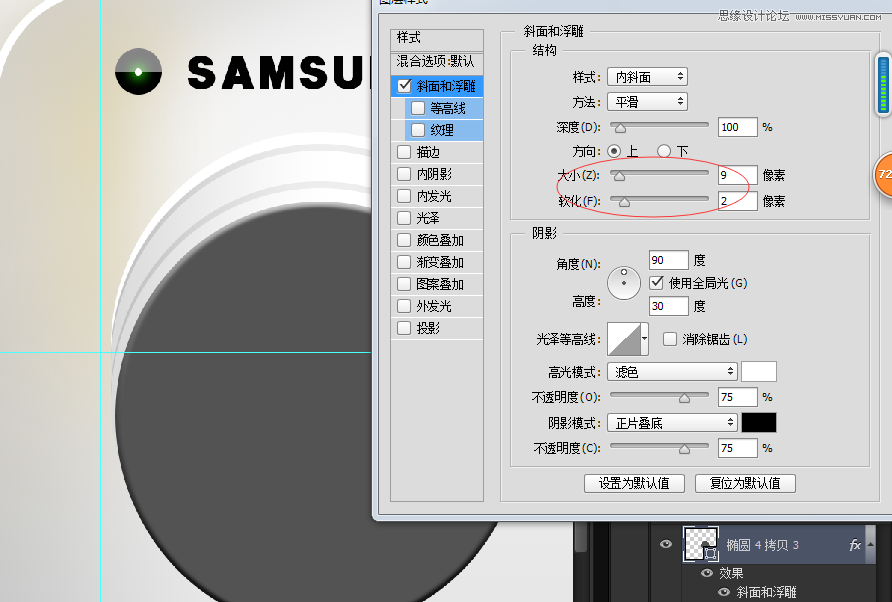Open the 光泽等高线 picker arrow
This screenshot has height=602, width=892.
tap(644, 339)
